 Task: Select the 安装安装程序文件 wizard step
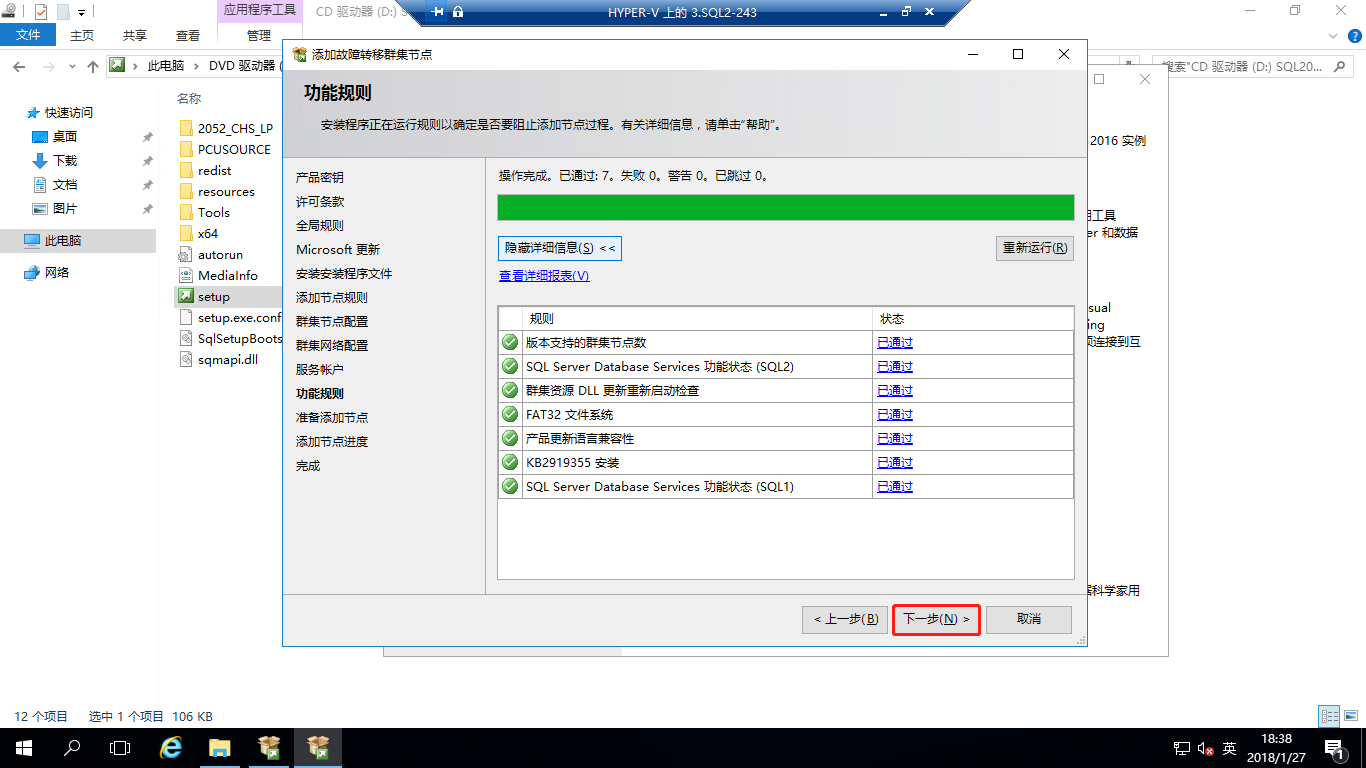[344, 274]
